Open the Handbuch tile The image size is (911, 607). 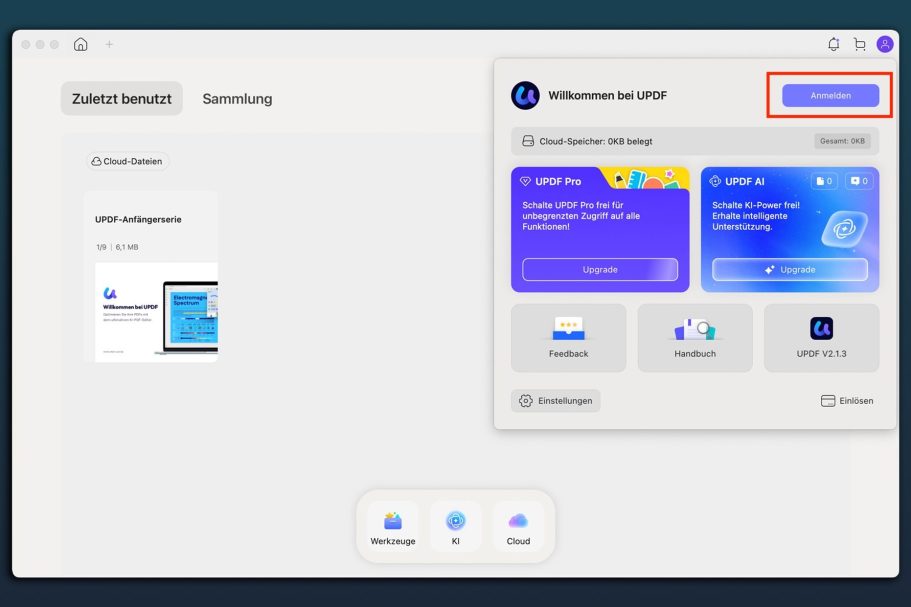(695, 338)
